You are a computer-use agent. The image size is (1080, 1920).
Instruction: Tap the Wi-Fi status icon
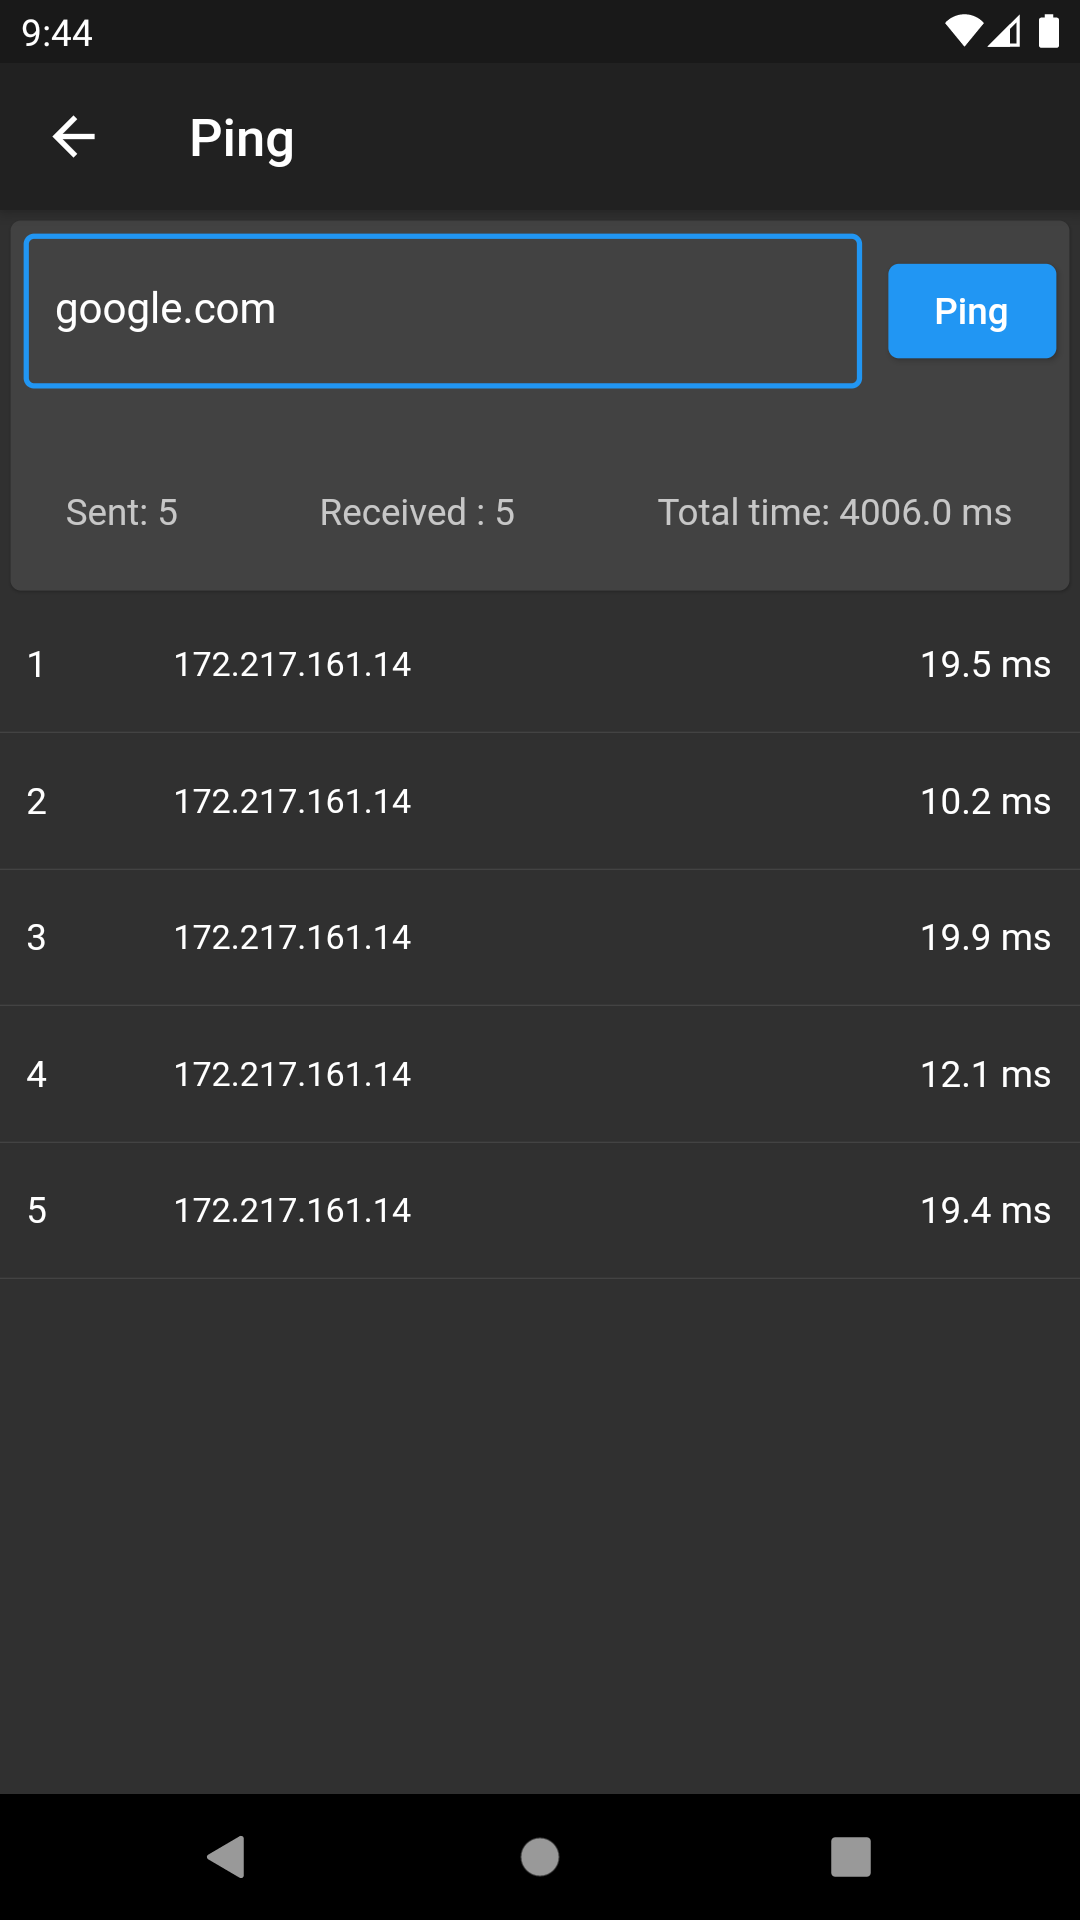(x=963, y=32)
